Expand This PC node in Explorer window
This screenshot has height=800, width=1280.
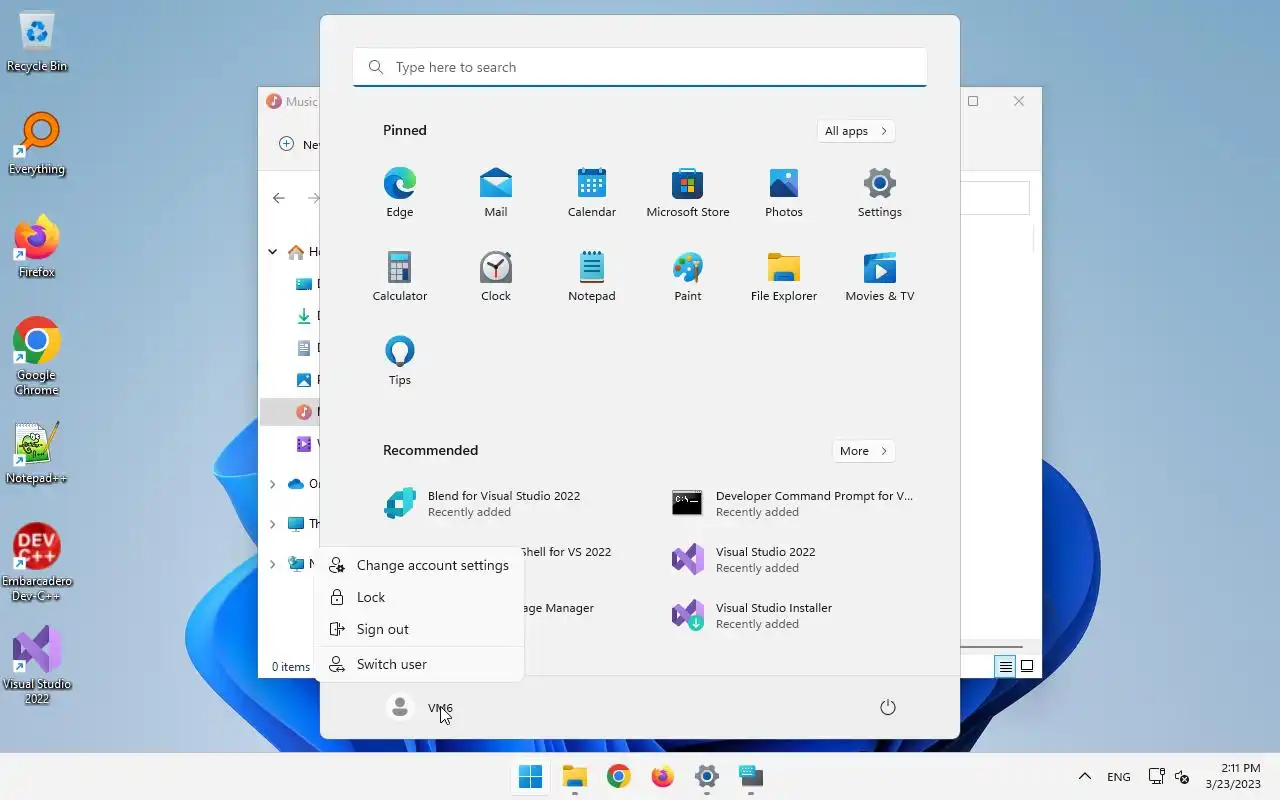point(272,524)
